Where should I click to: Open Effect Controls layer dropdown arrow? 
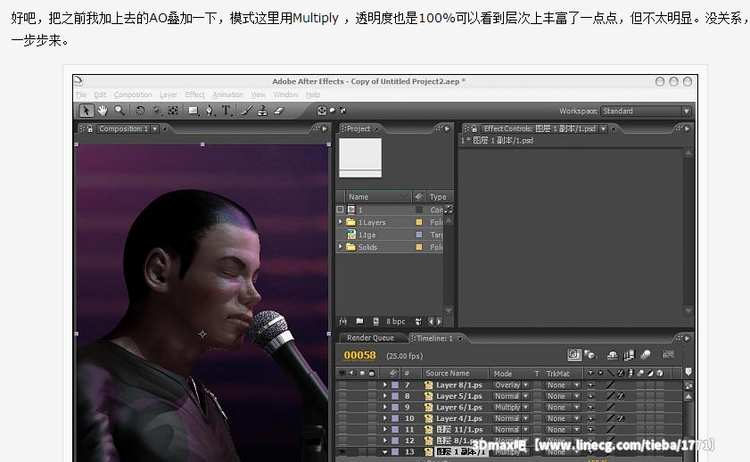(603, 129)
